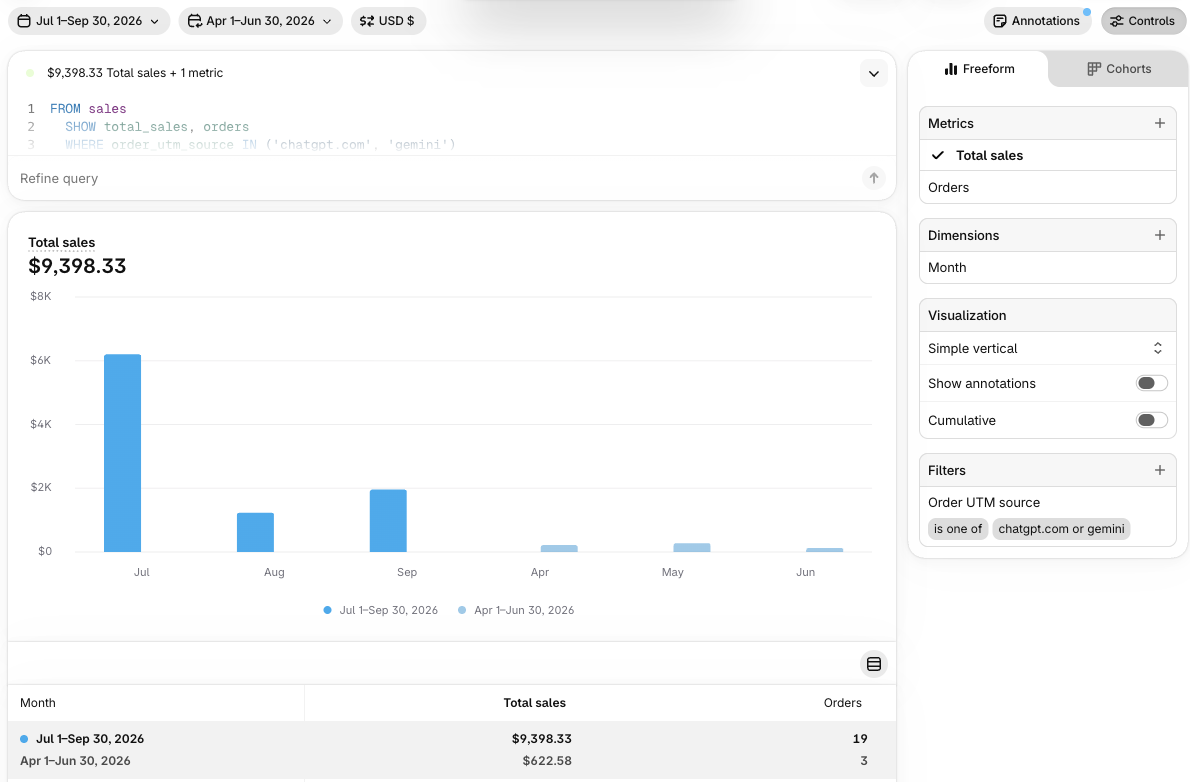Click the August bar in the chart
This screenshot has height=782, width=1190.
255,532
